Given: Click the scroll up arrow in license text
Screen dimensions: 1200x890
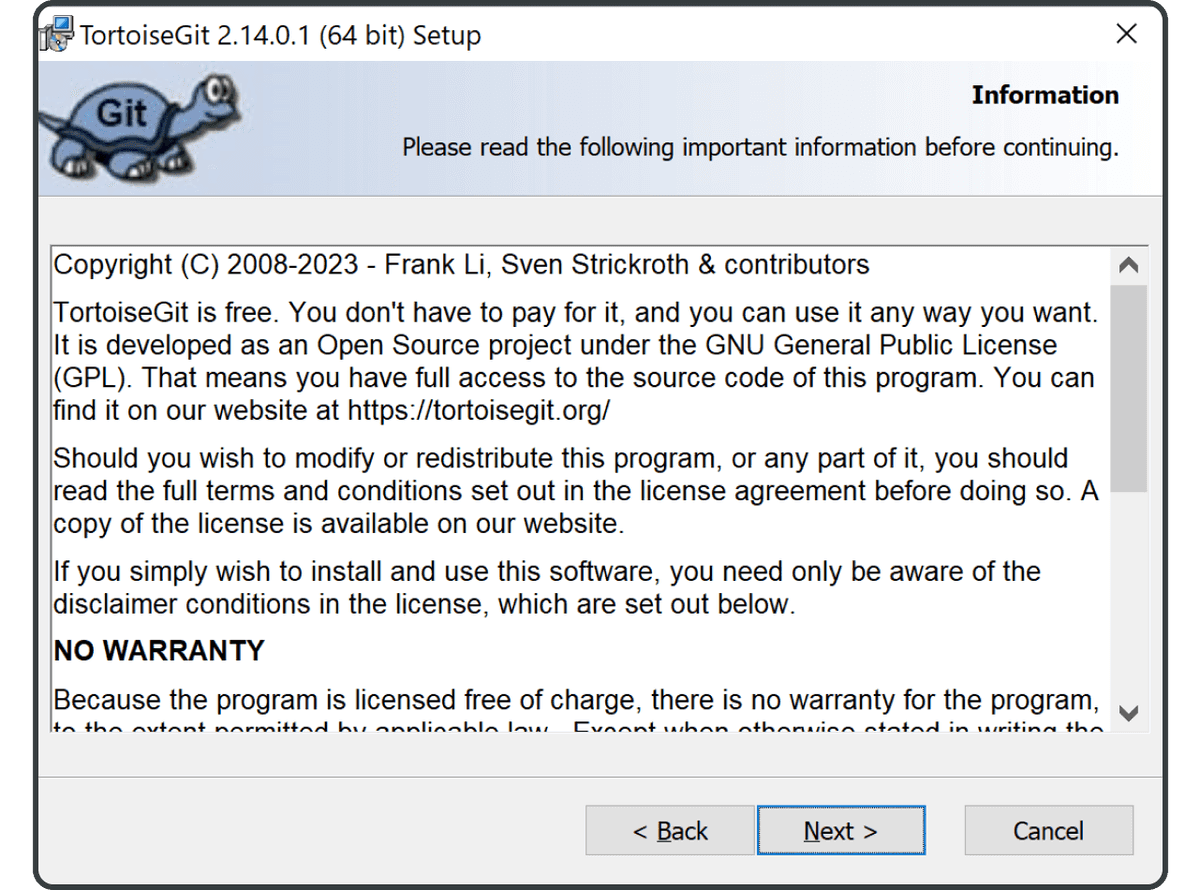Looking at the screenshot, I should pos(1129,266).
